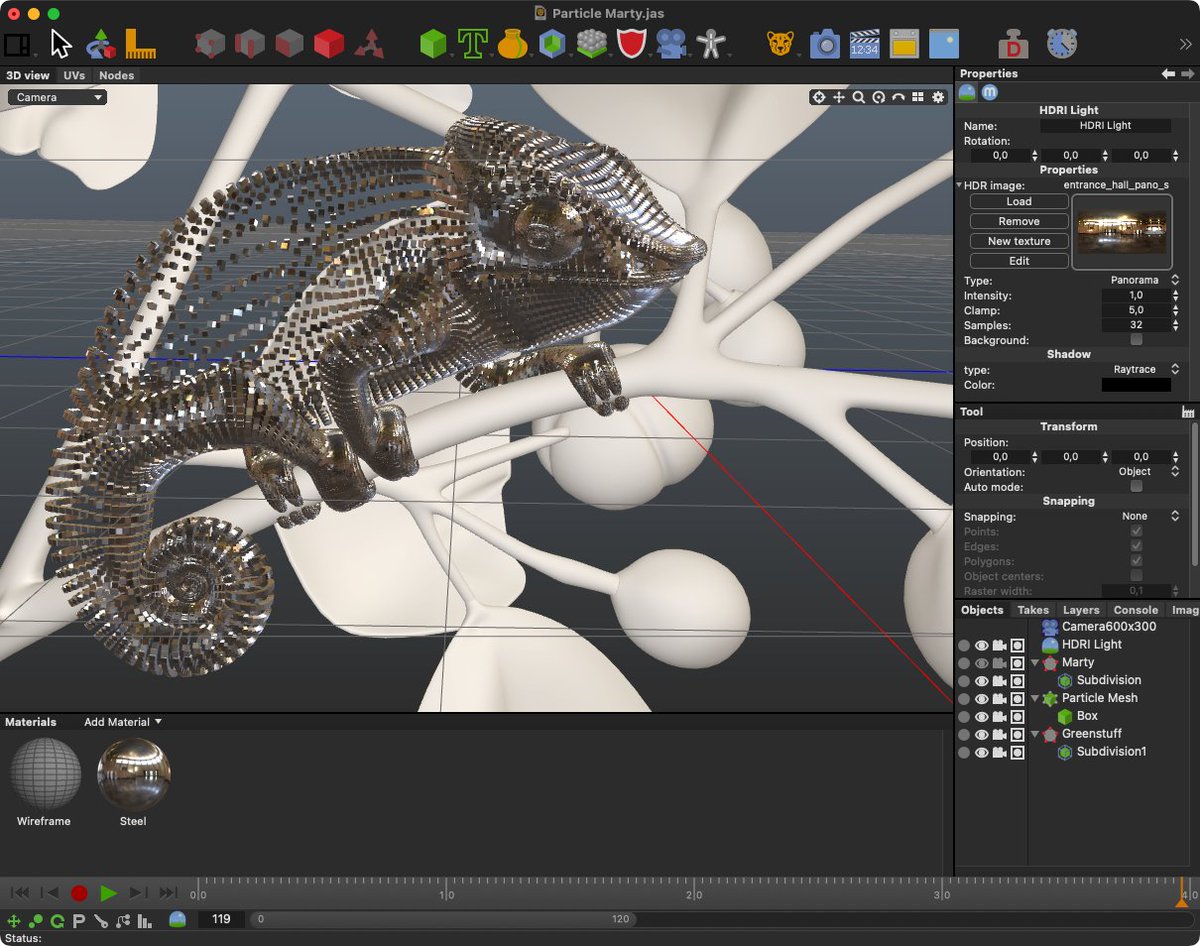Click the New texture button
The image size is (1200, 946).
pos(1017,240)
